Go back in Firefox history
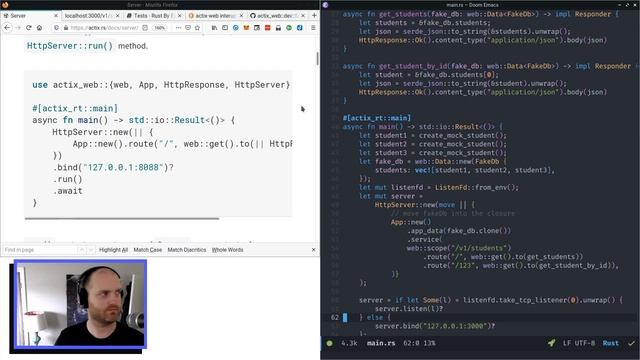The width and height of the screenshot is (640, 360). click(7, 28)
